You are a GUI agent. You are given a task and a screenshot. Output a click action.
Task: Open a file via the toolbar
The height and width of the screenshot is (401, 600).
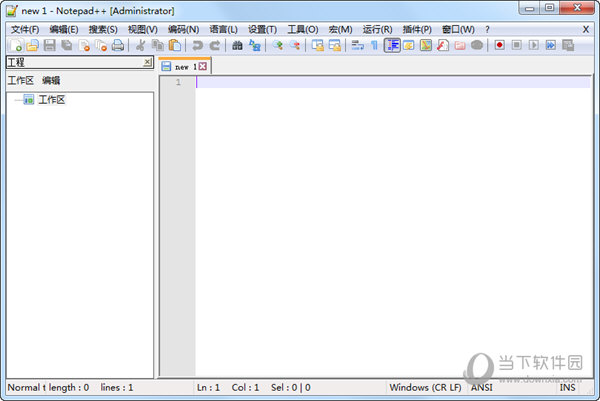33,46
